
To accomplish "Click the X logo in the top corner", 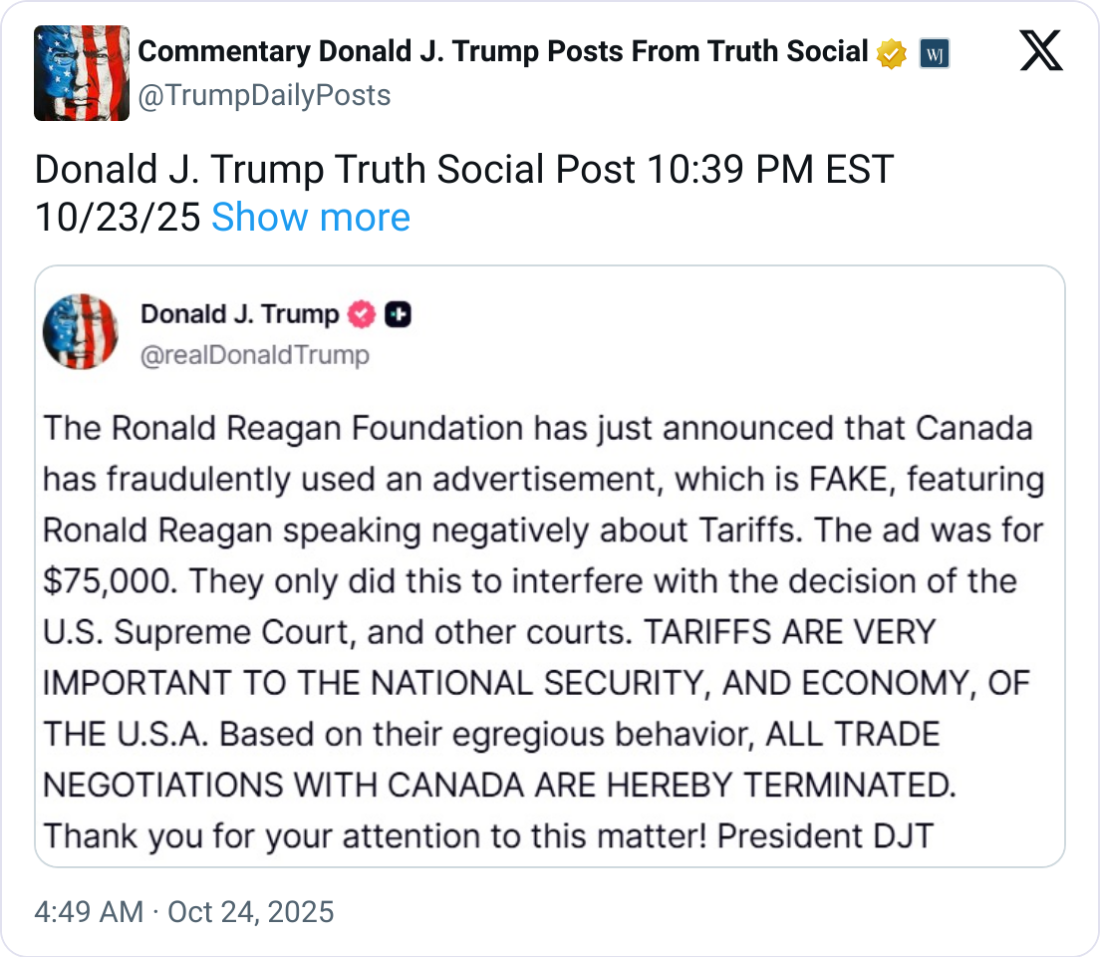I will 1041,50.
